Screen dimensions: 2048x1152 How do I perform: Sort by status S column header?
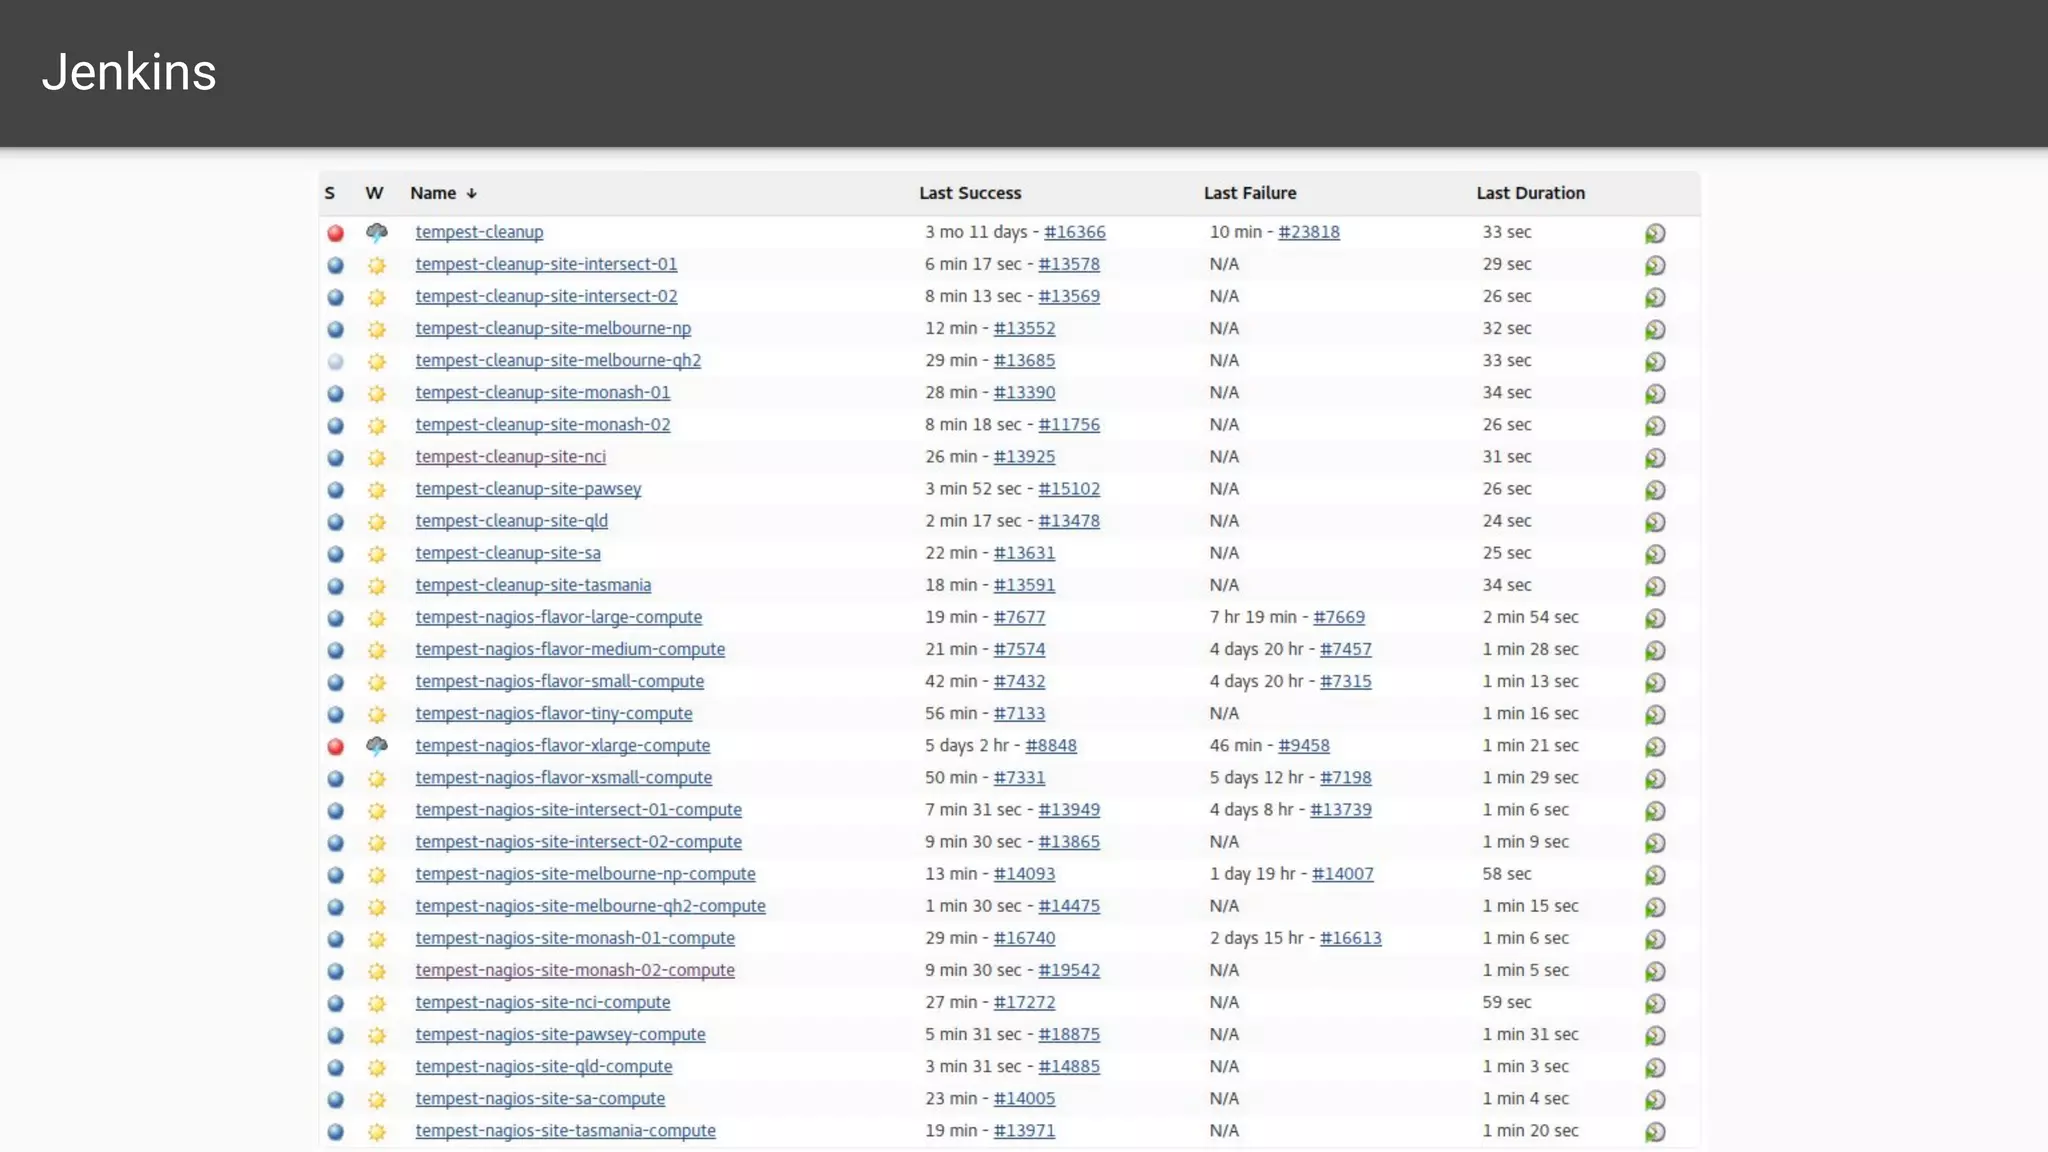(329, 193)
